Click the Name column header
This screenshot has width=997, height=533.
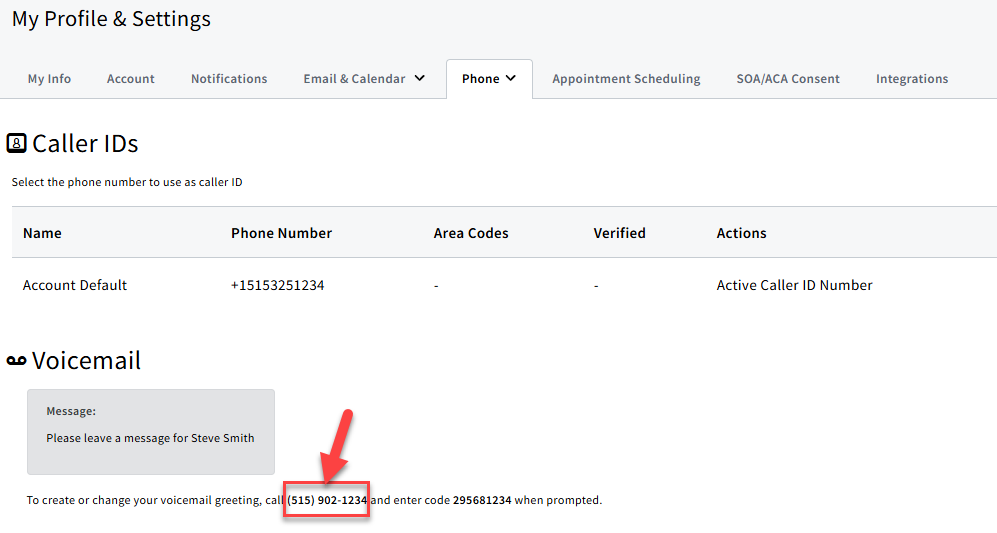[42, 233]
